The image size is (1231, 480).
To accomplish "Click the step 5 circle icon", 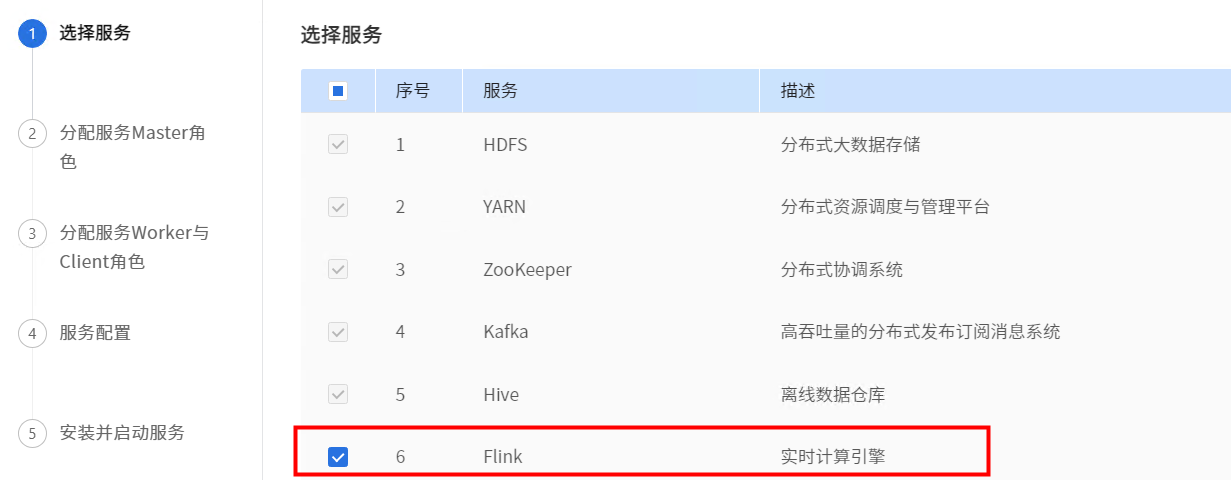I will (x=33, y=433).
